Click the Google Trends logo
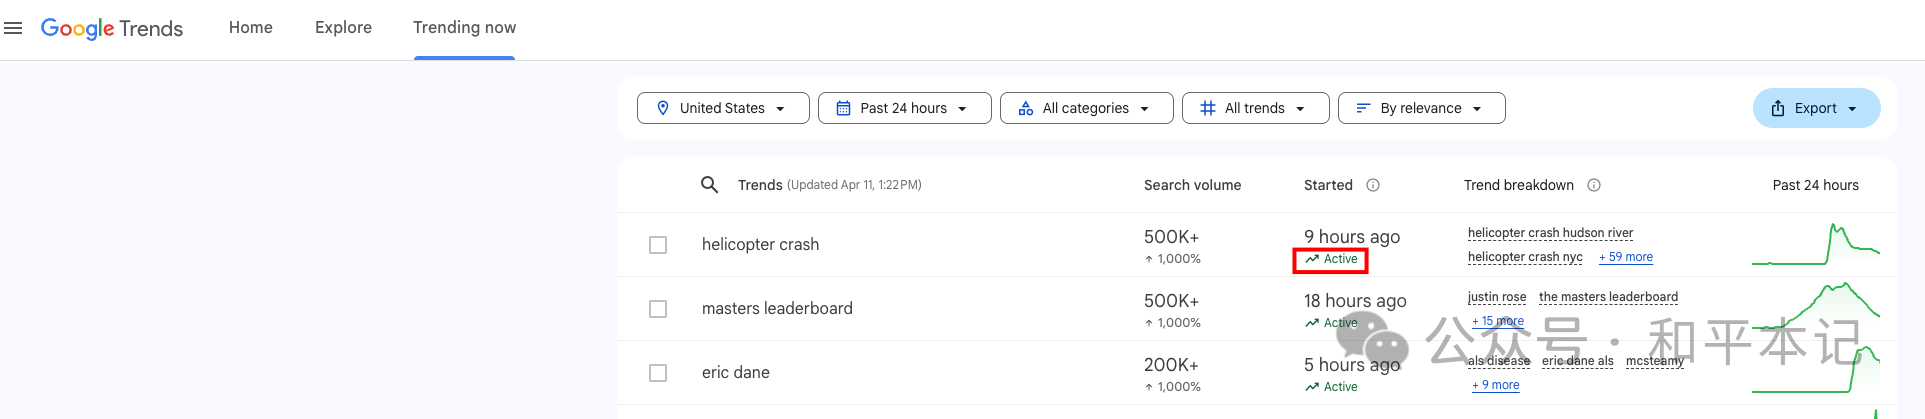Screen dimensions: 1925x419 tap(112, 28)
